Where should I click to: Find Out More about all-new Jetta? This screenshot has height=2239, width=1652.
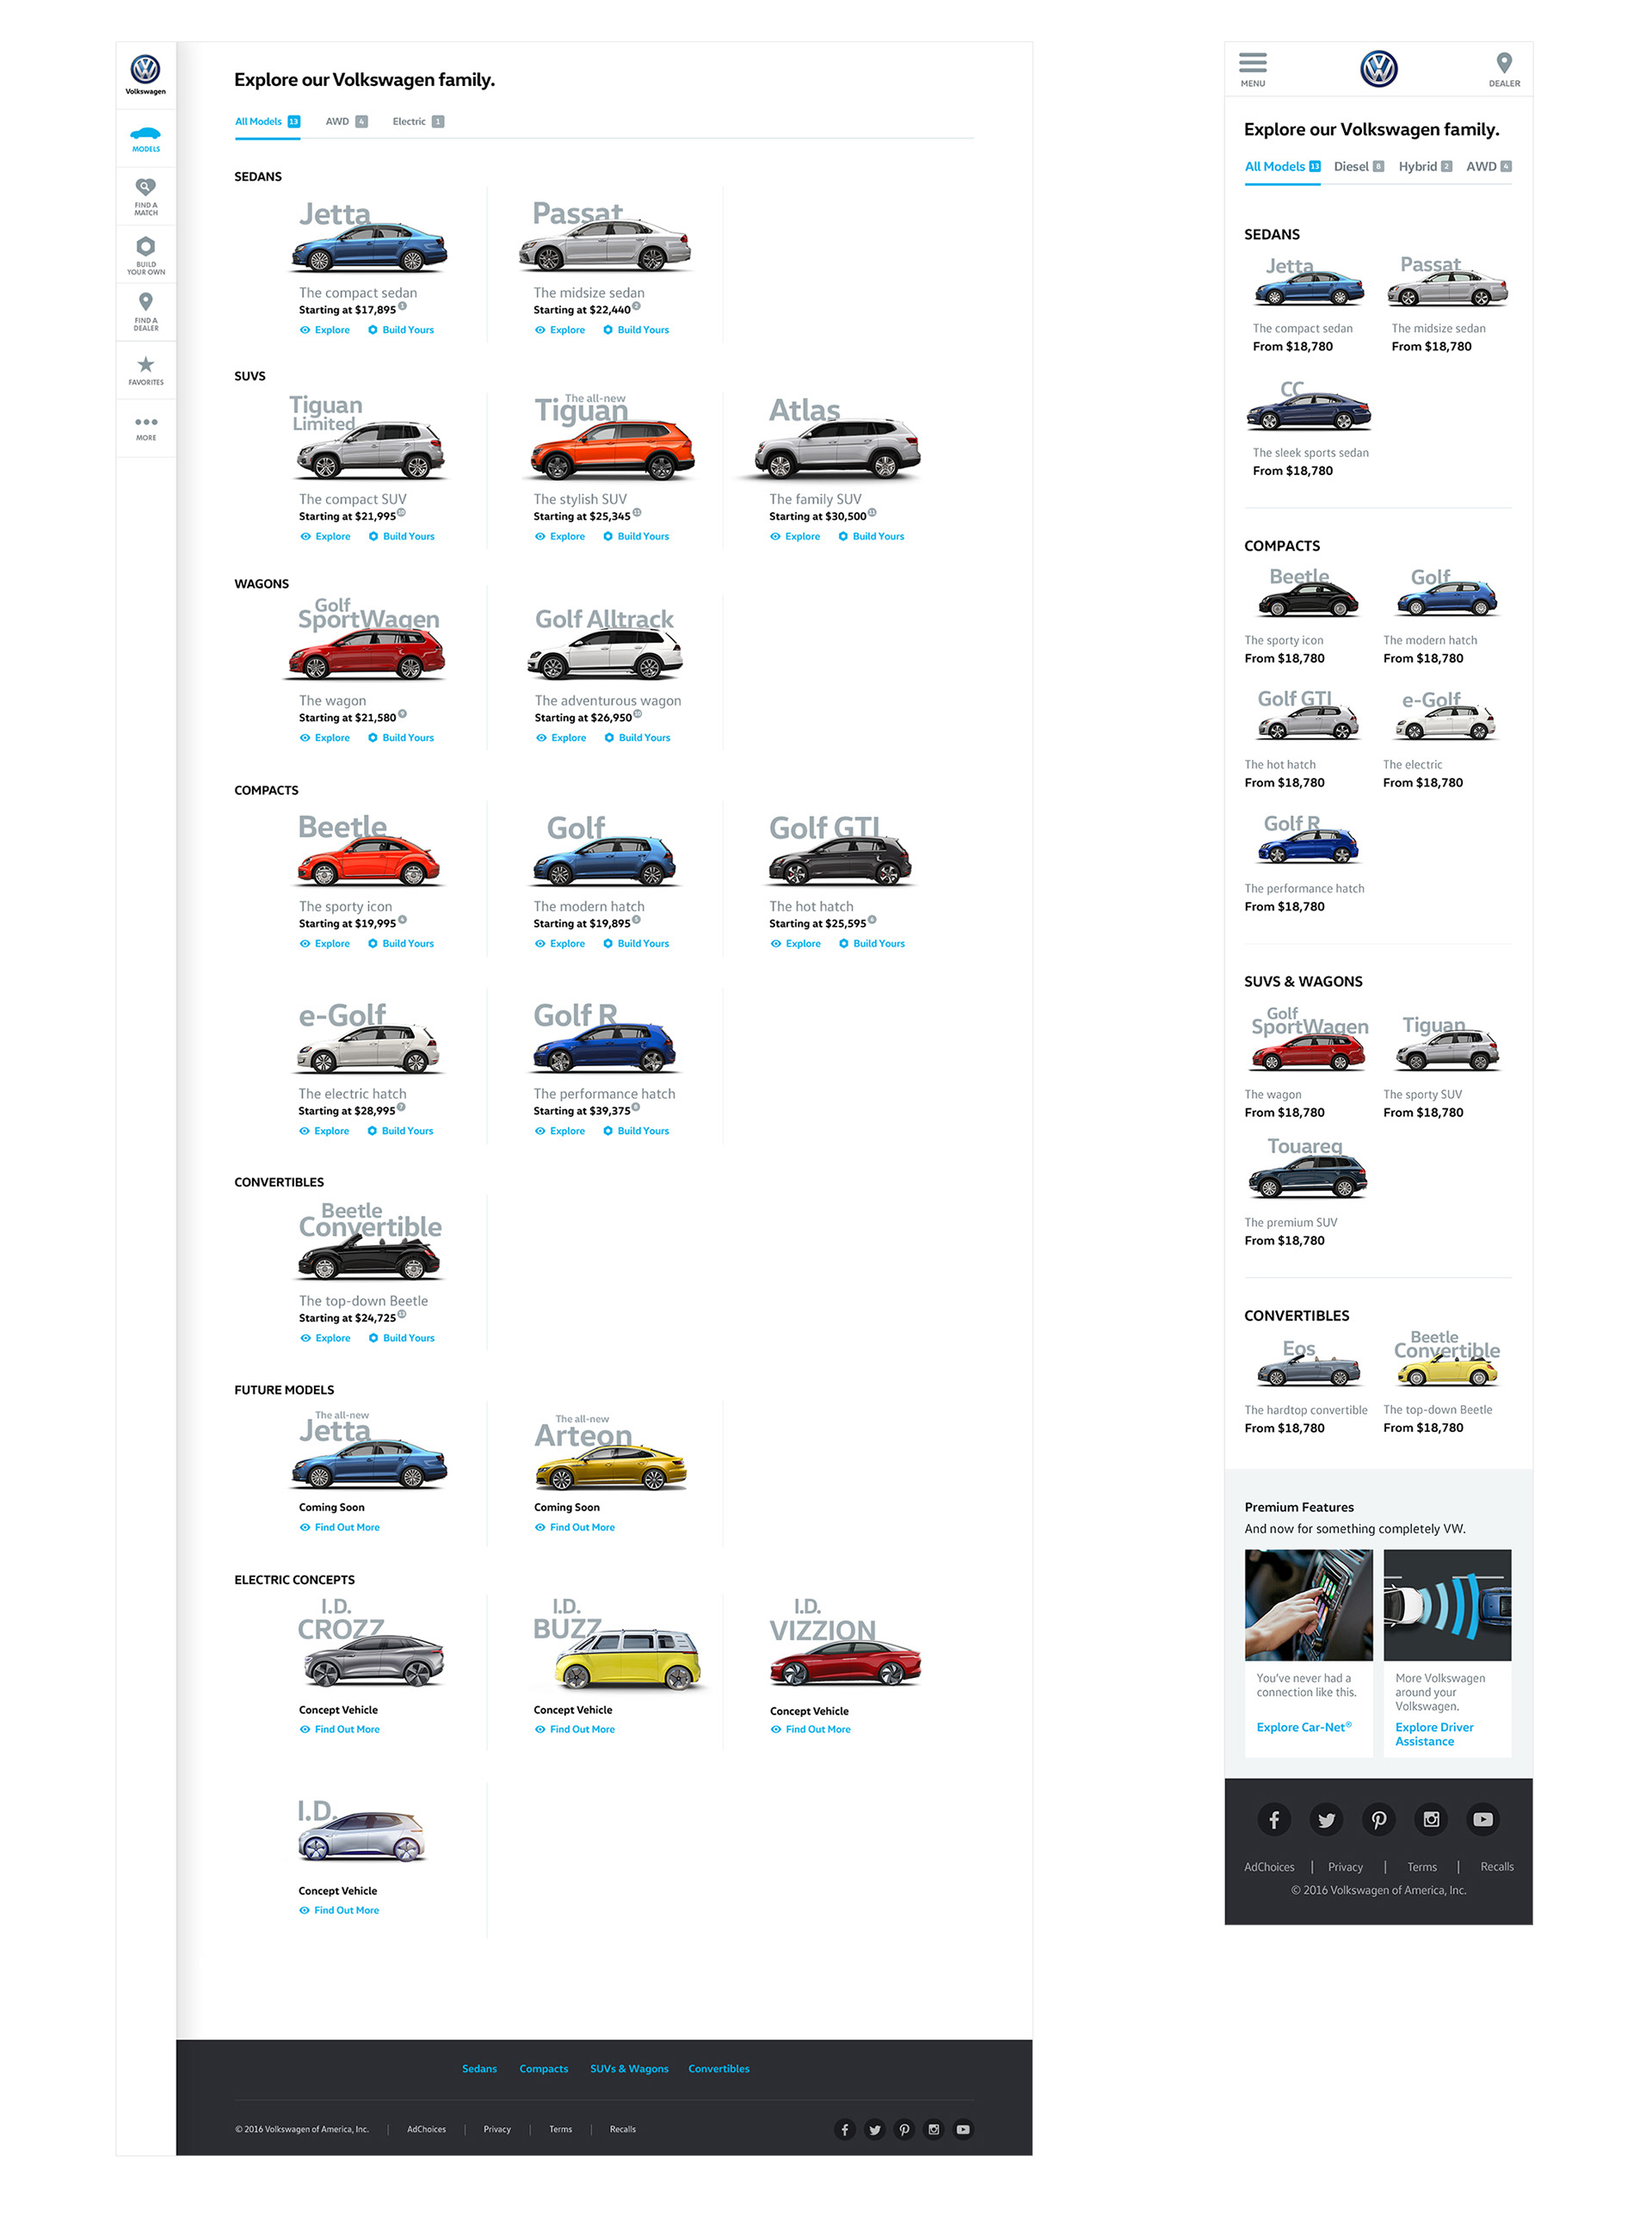[x=340, y=1527]
